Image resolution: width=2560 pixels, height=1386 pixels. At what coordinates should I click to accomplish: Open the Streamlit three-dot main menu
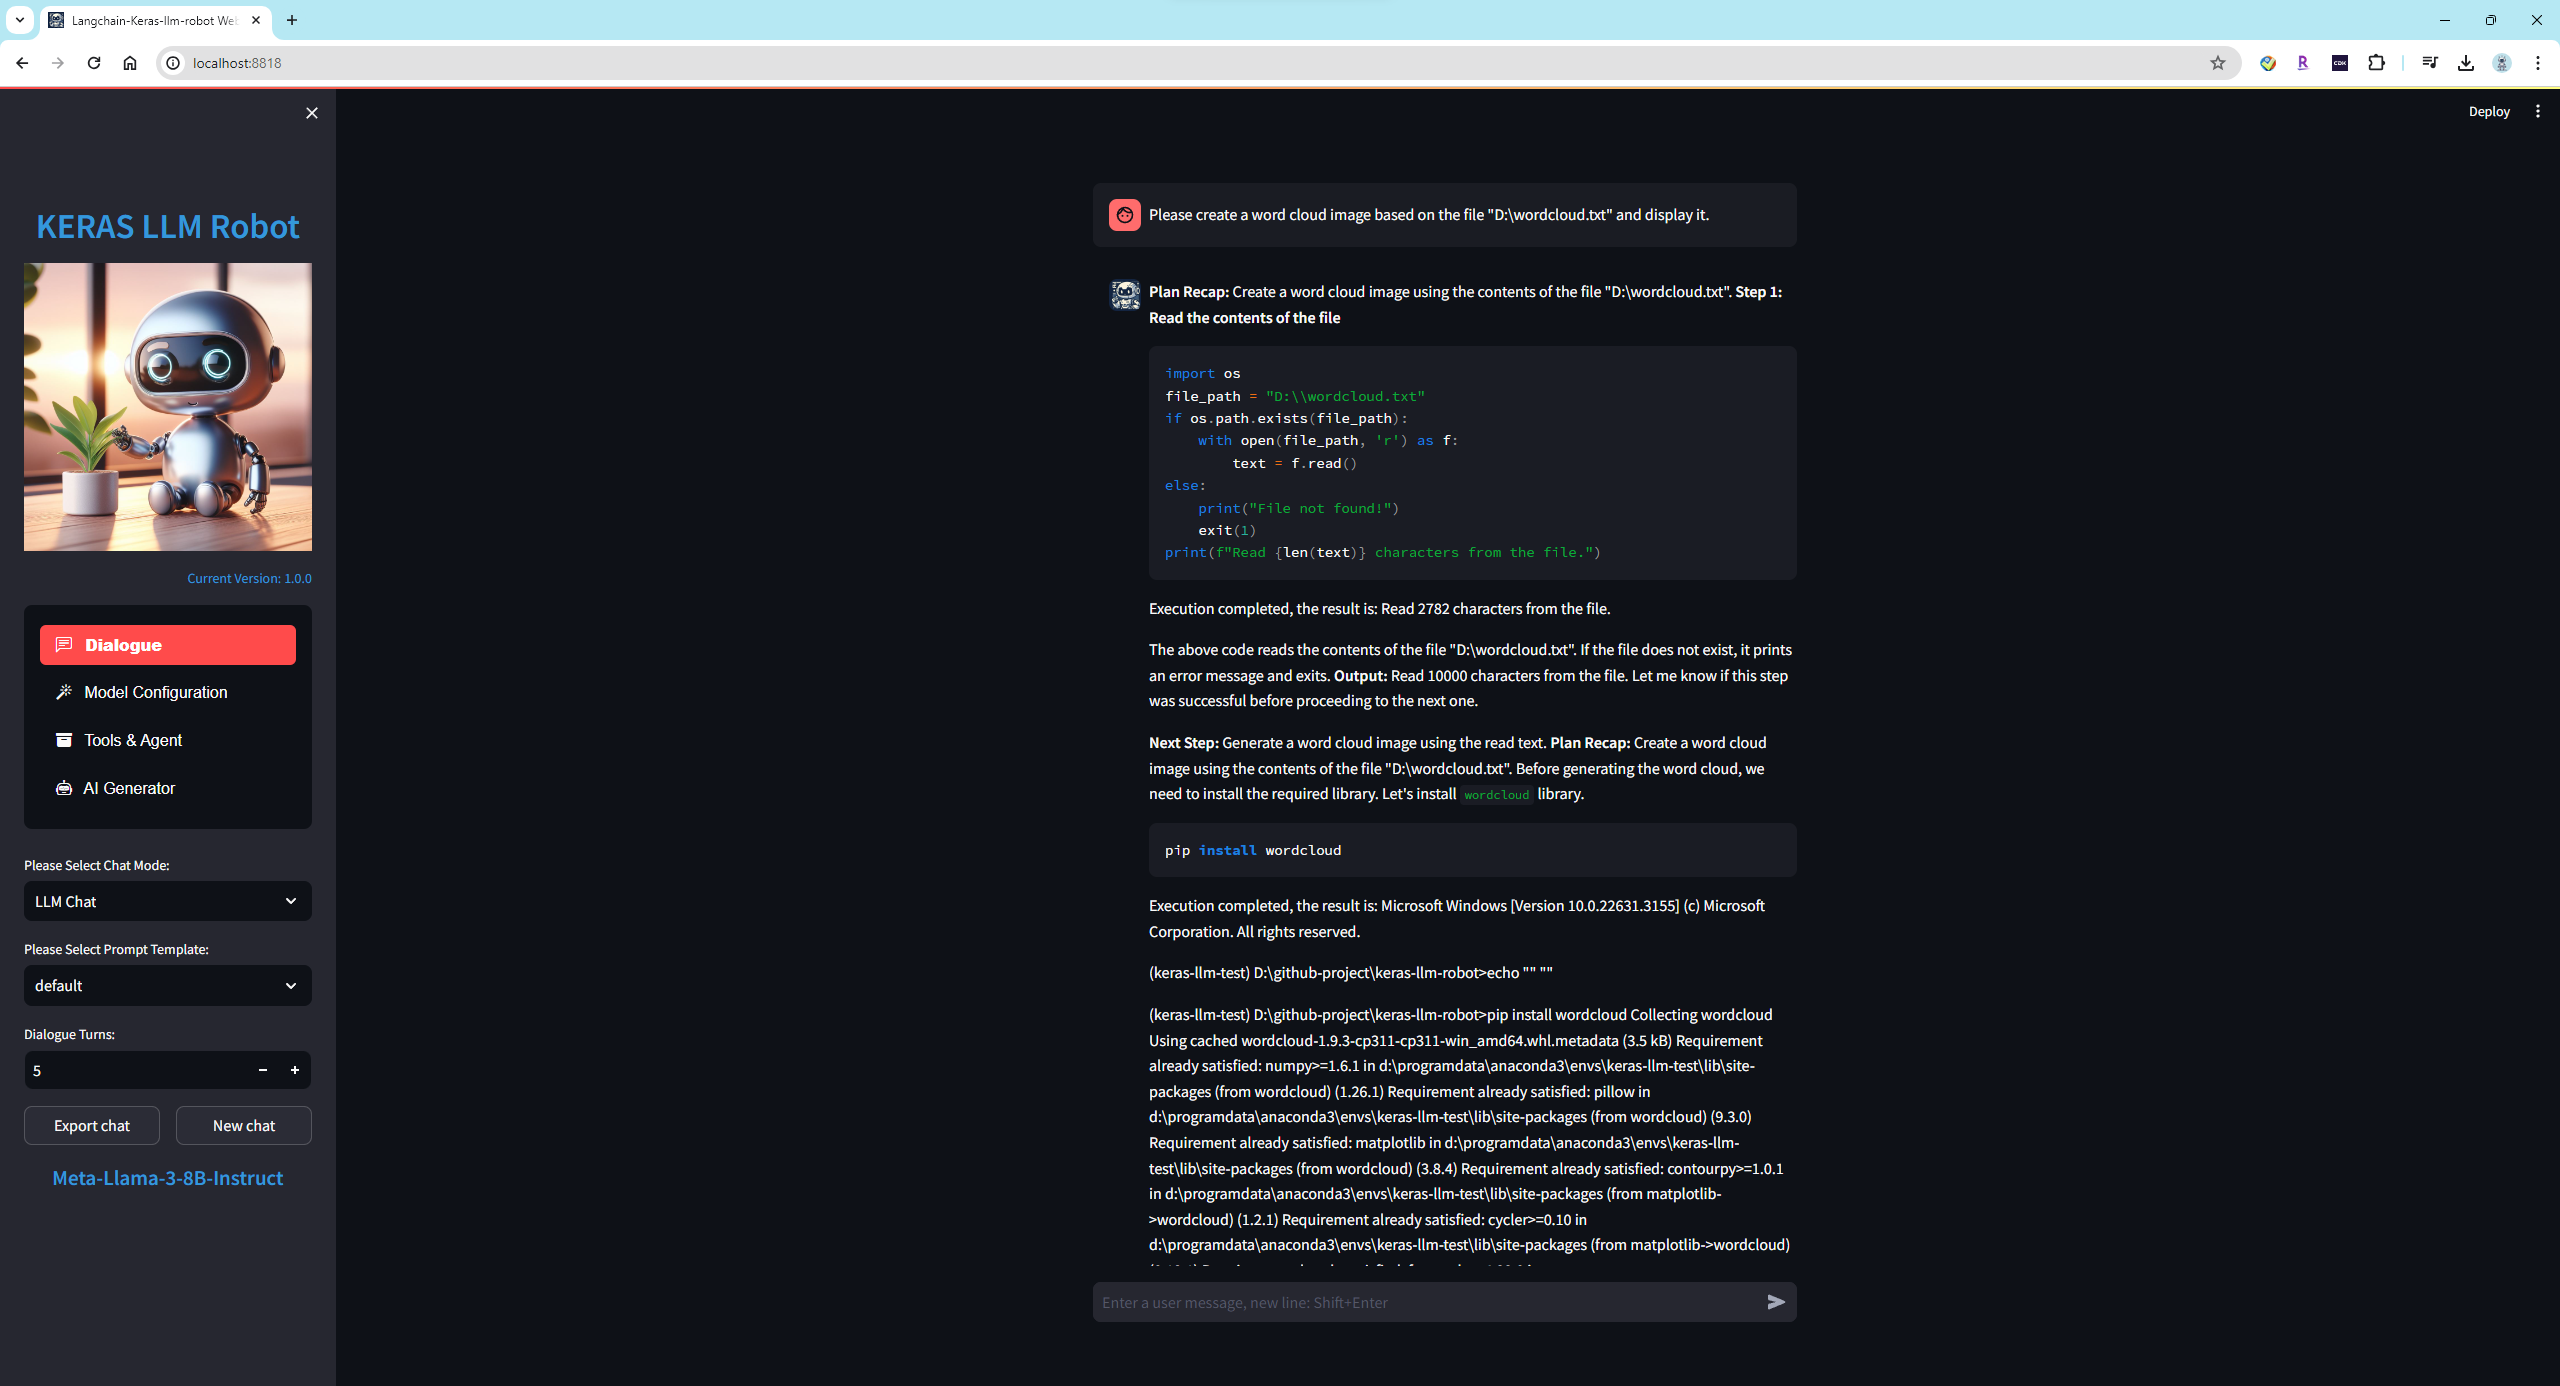2537,112
